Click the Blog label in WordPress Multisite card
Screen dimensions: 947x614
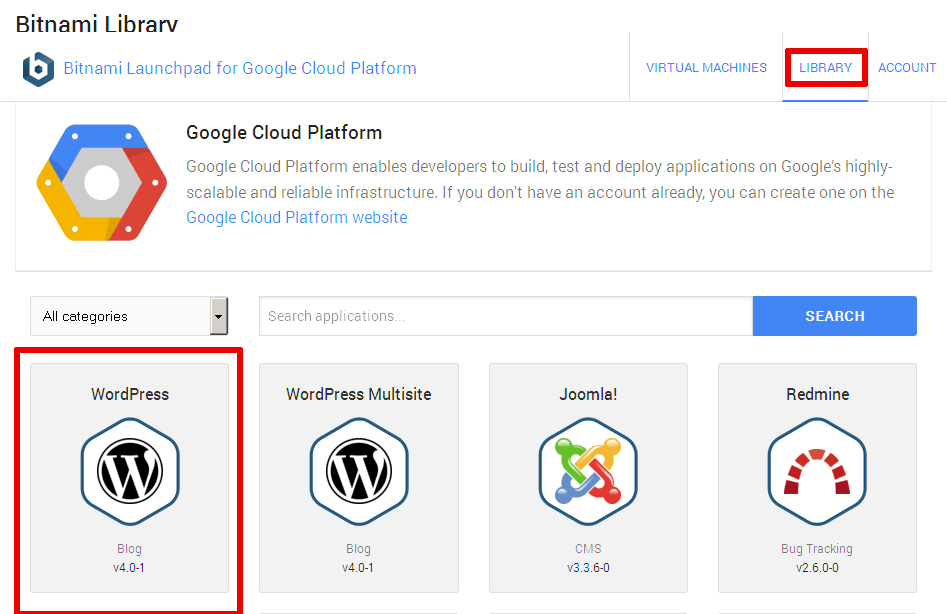tap(359, 549)
